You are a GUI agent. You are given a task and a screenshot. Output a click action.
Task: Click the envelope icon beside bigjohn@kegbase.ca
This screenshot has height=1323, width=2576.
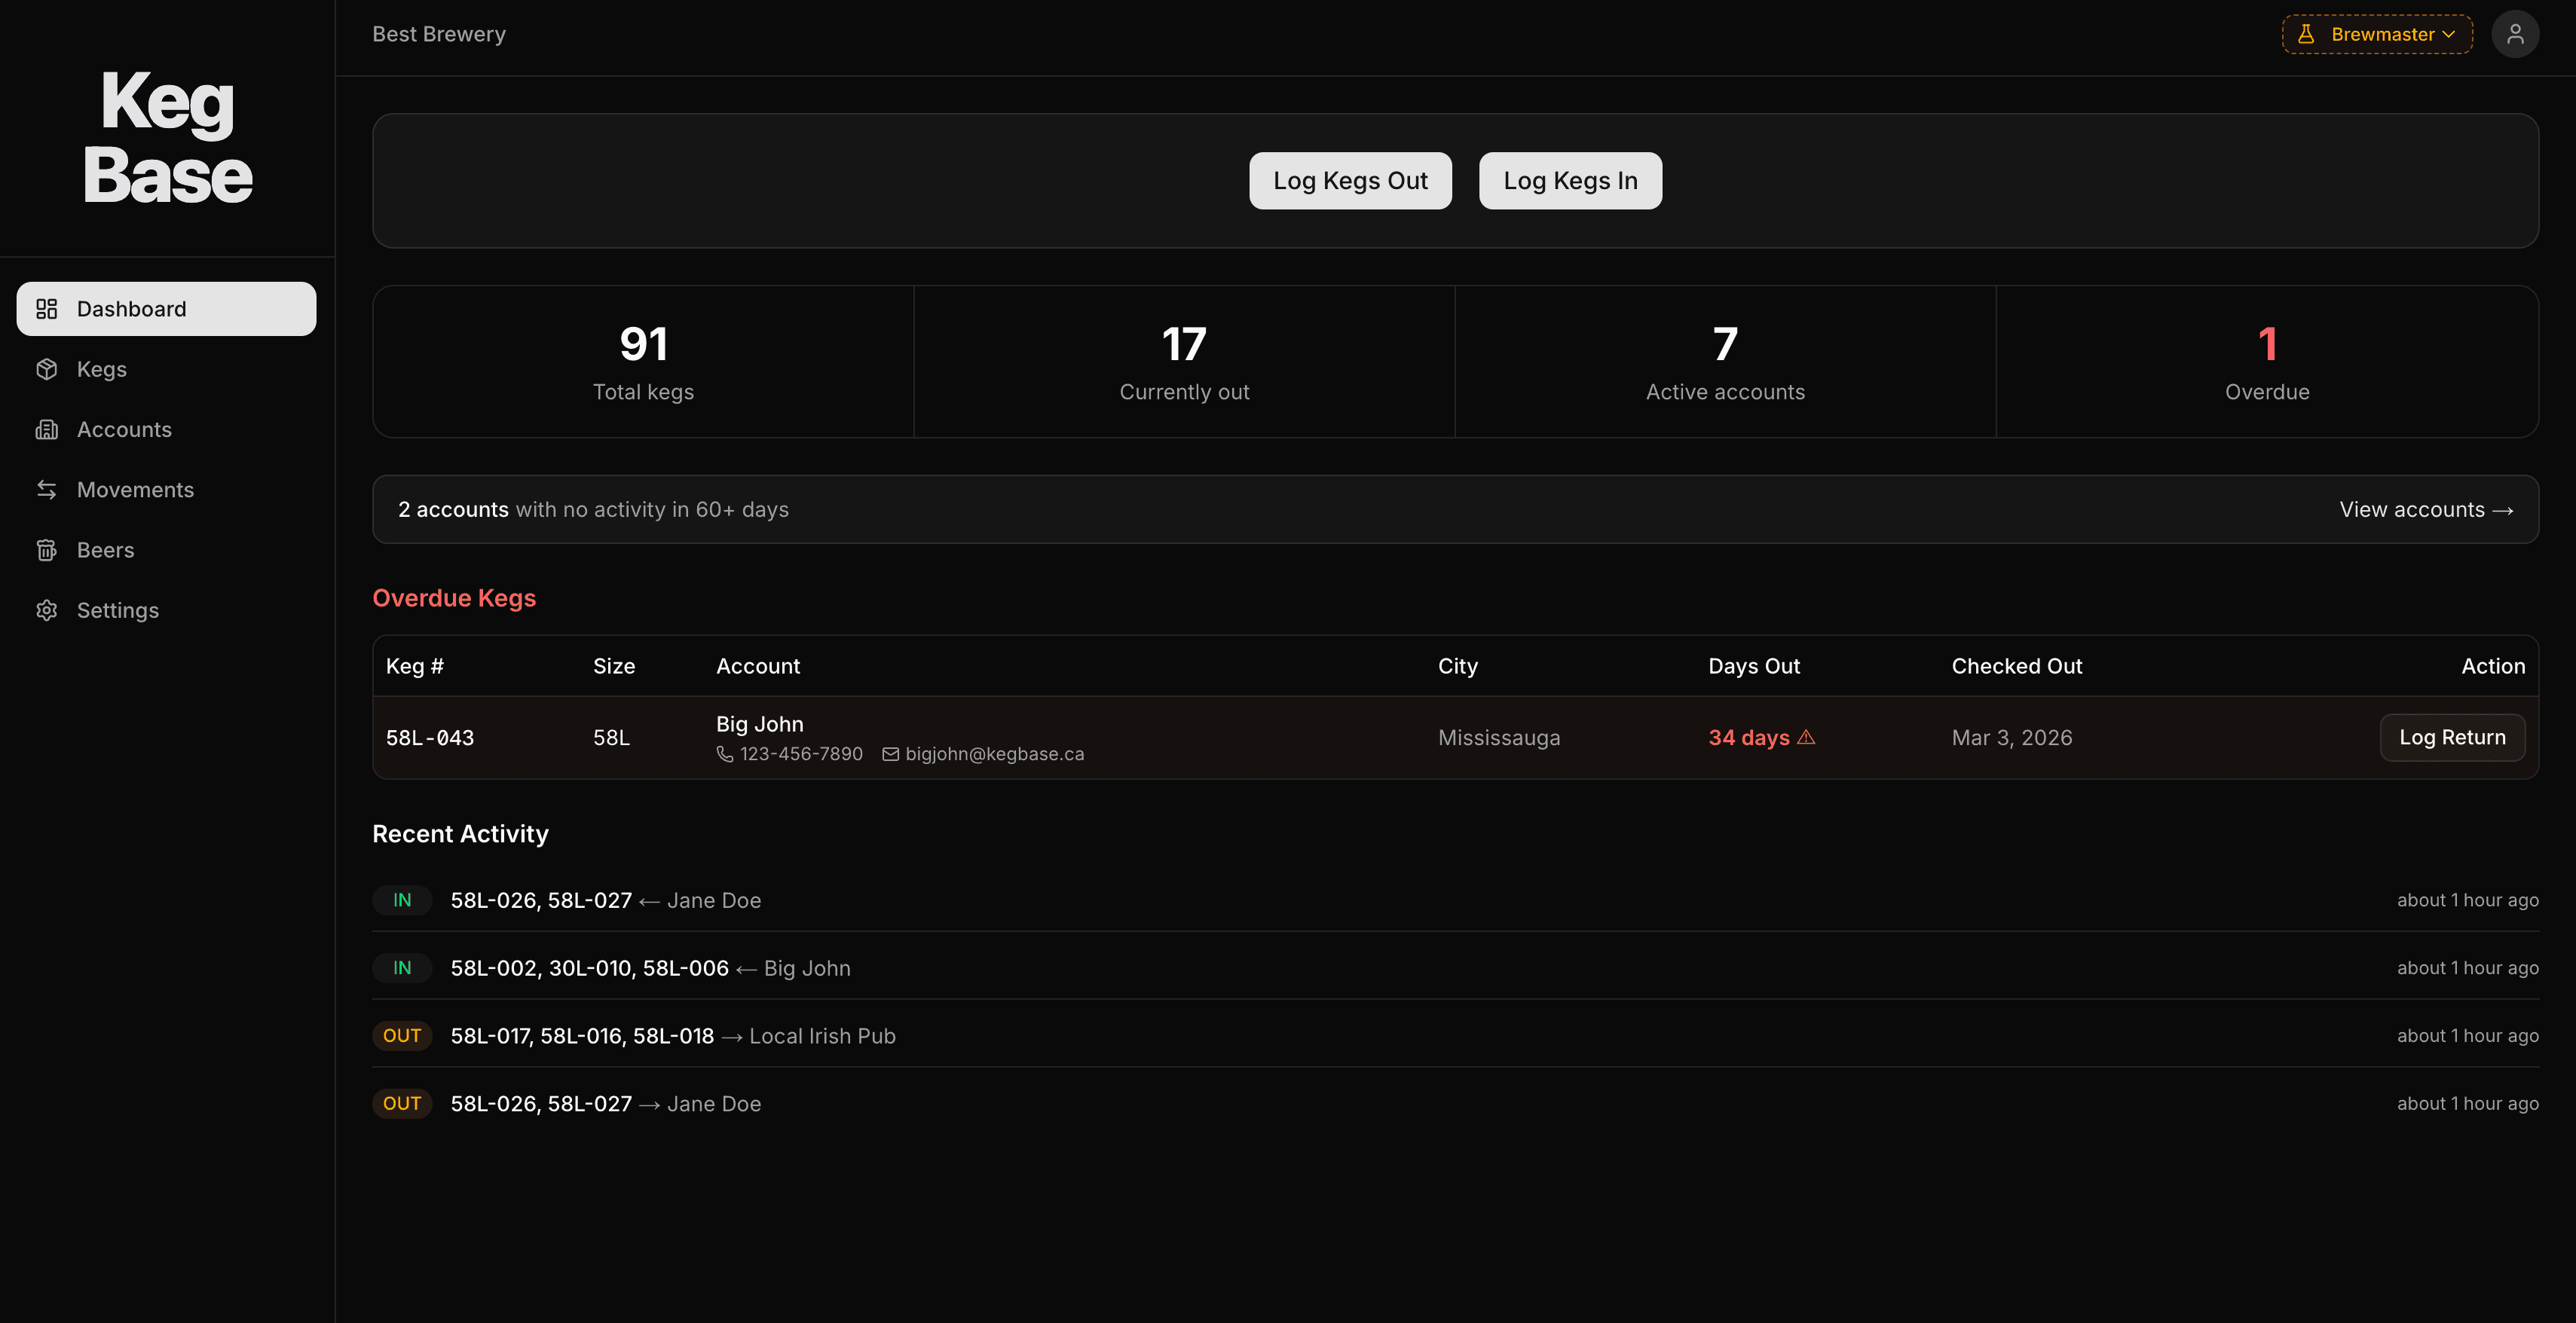point(890,754)
